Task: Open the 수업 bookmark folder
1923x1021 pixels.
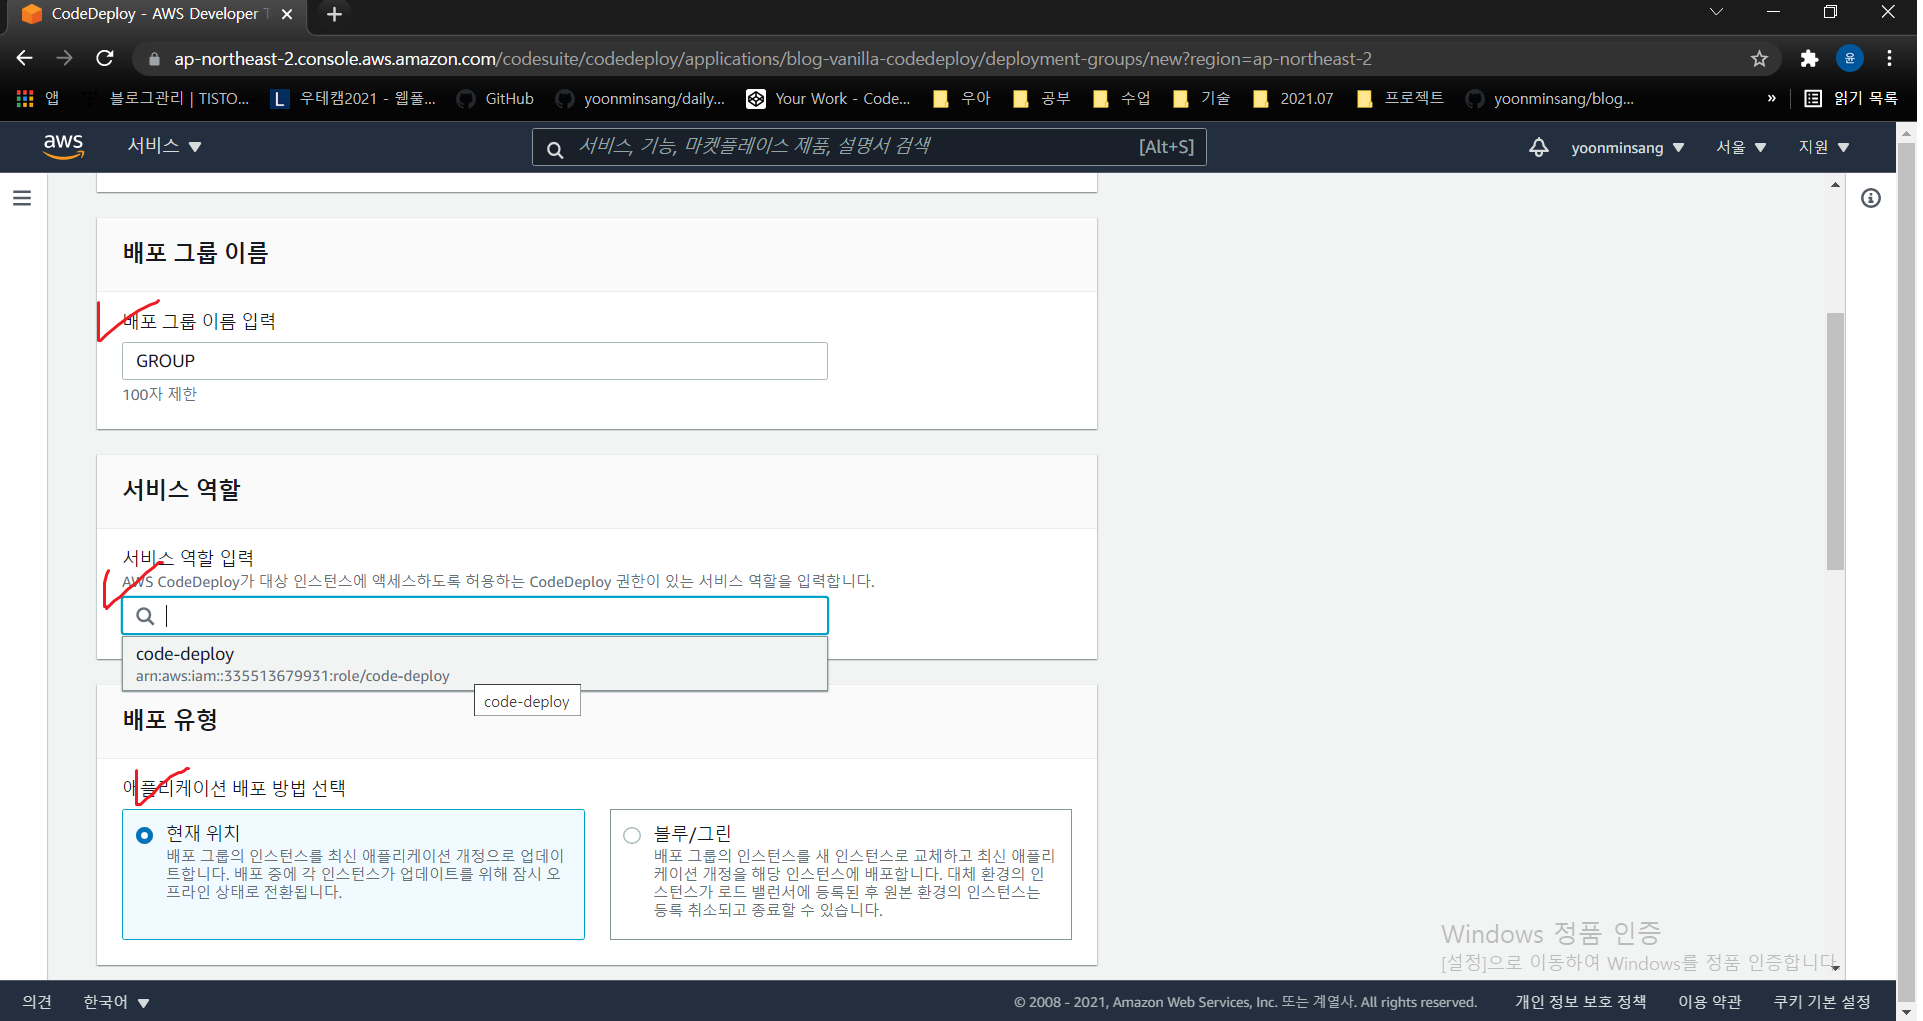Action: point(1121,98)
